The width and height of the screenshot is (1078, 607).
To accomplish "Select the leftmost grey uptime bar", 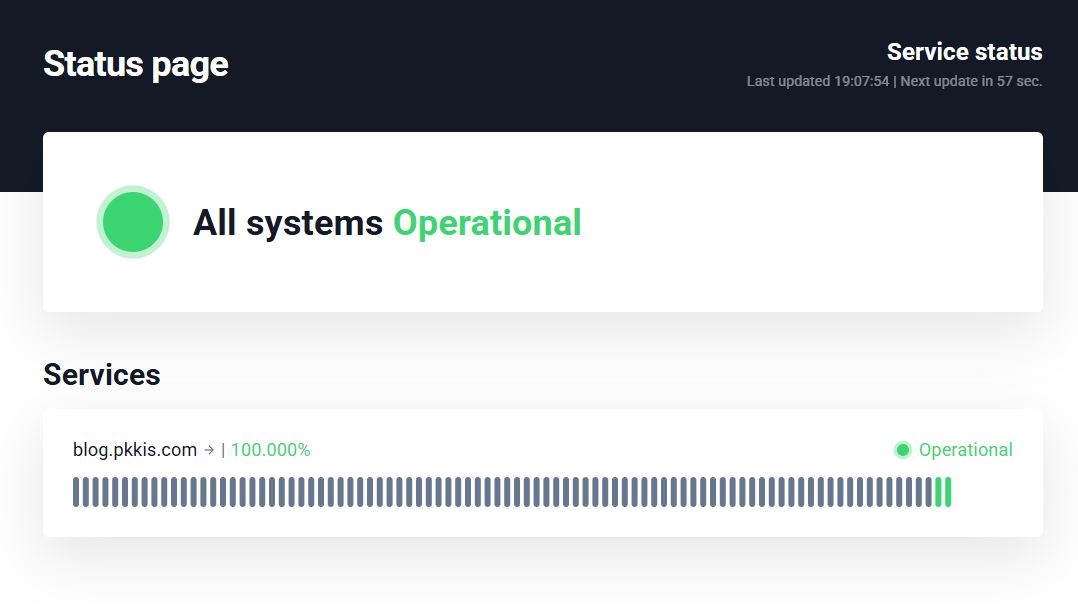I will click(76, 492).
